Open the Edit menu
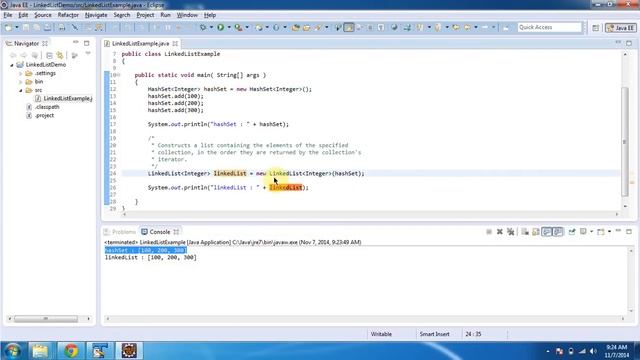The width and height of the screenshot is (640, 360). (23, 15)
